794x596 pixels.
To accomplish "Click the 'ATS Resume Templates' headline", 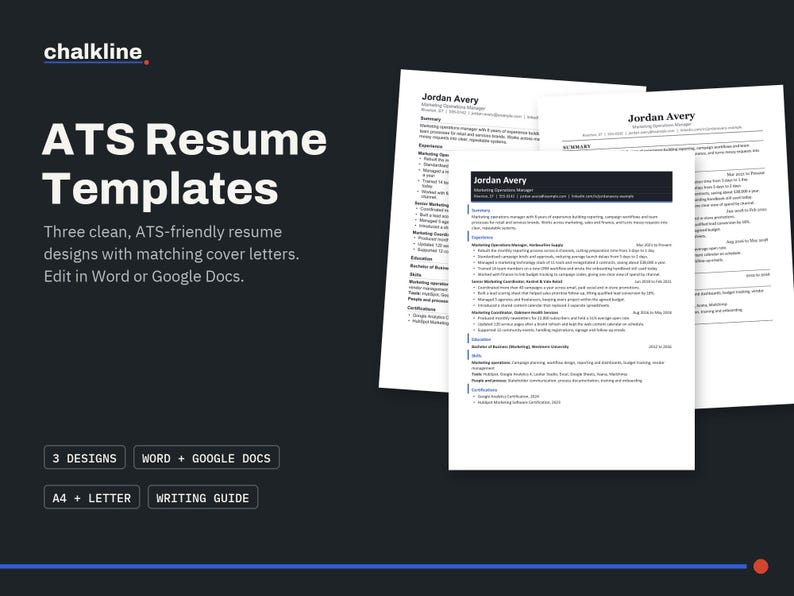I will 184,164.
